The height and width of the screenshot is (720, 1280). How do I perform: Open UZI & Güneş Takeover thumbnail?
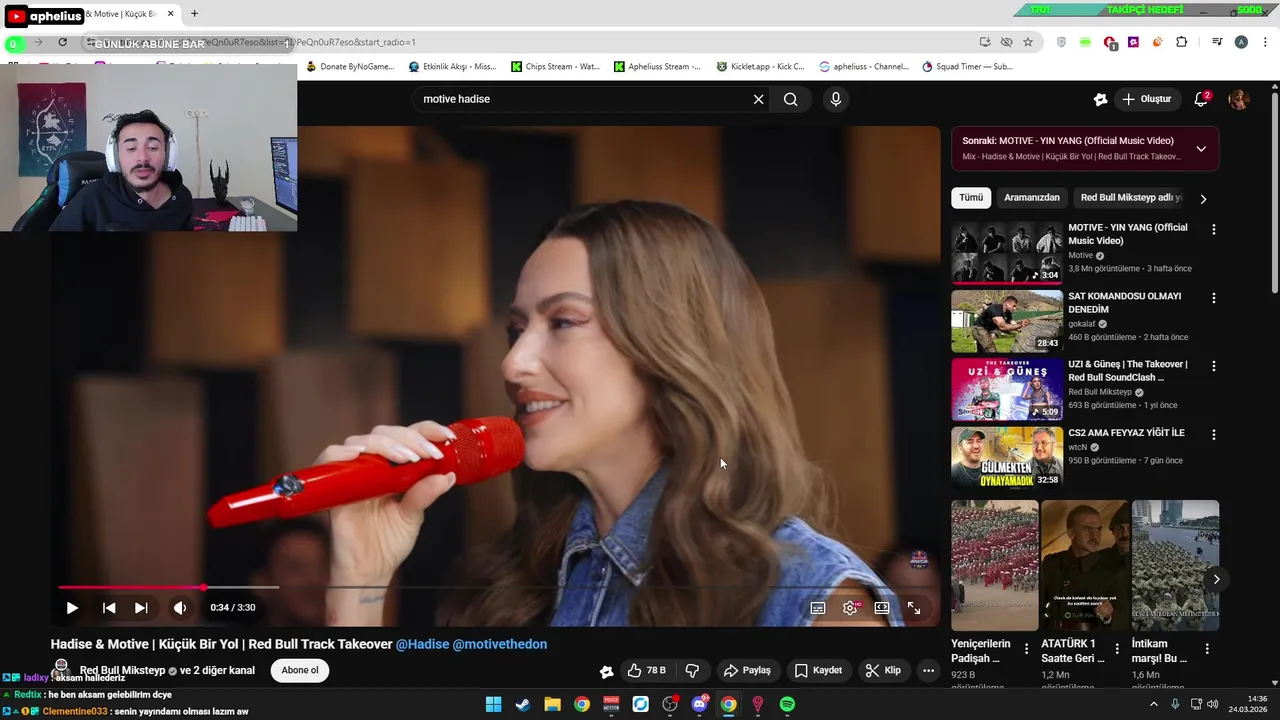1007,389
